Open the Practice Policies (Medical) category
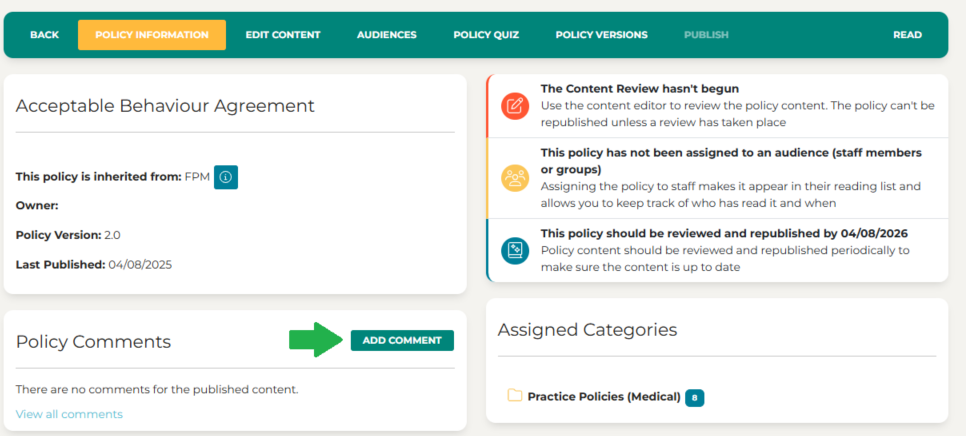 604,397
